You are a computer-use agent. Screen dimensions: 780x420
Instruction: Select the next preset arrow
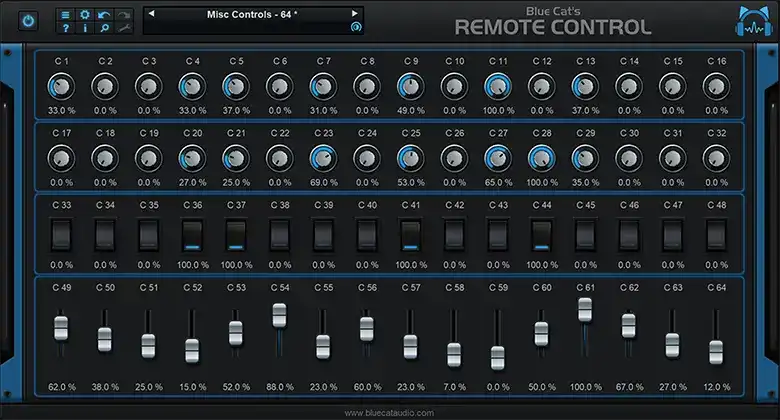click(x=355, y=13)
